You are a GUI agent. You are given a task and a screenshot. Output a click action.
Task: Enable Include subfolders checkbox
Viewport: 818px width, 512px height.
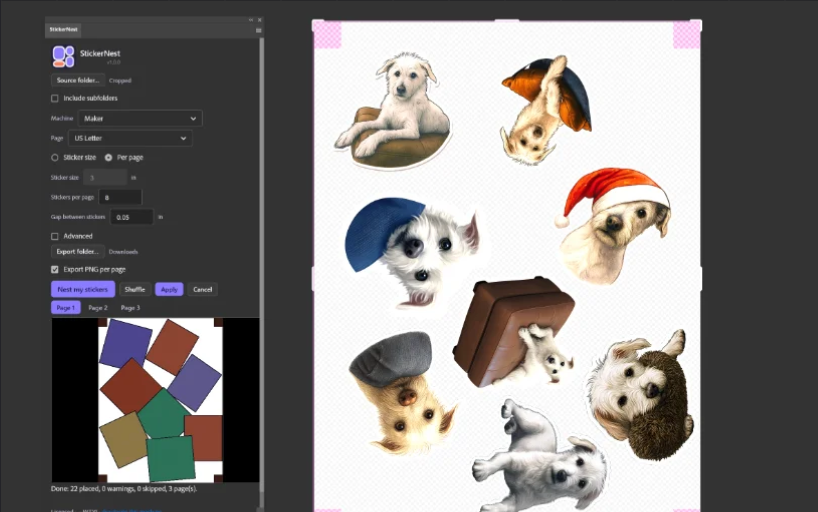point(55,98)
